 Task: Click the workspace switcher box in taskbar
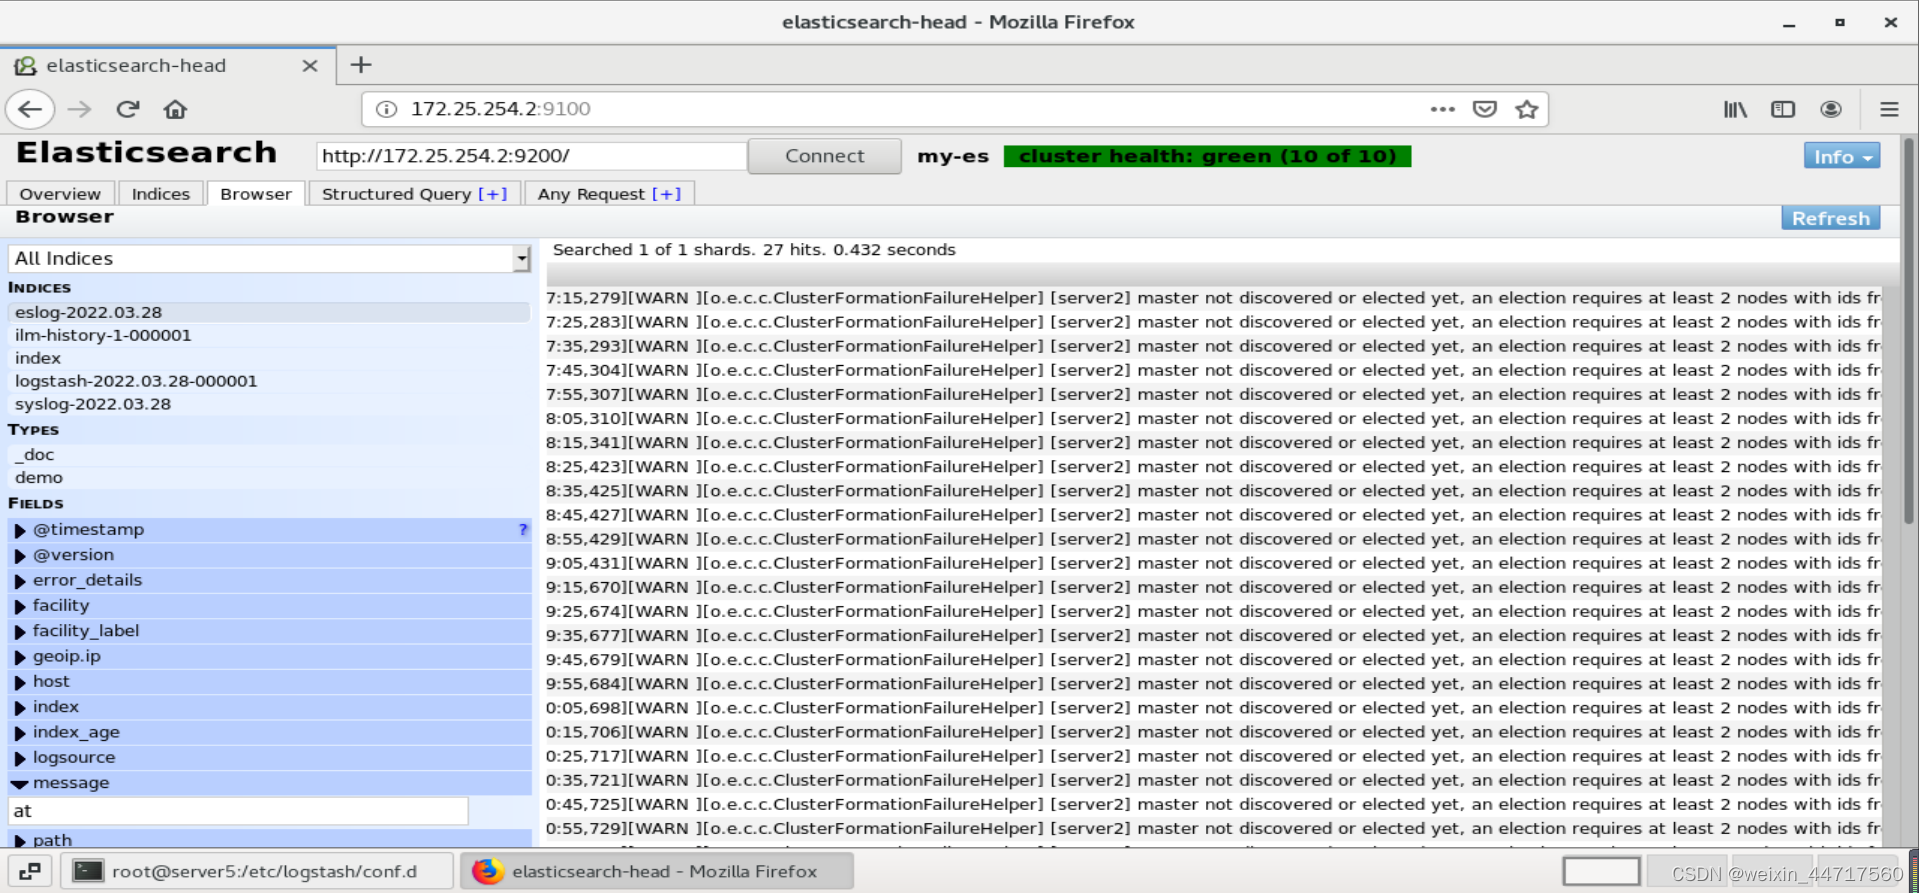pos(1601,871)
